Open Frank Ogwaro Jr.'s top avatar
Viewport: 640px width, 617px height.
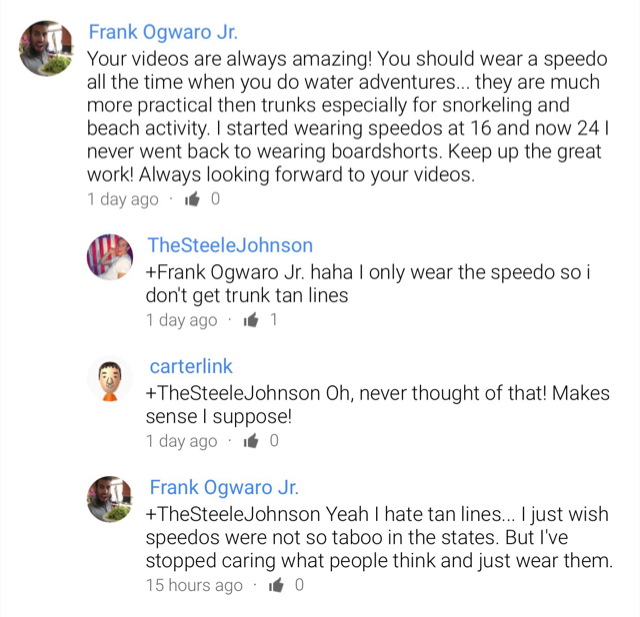pyautogui.click(x=46, y=48)
